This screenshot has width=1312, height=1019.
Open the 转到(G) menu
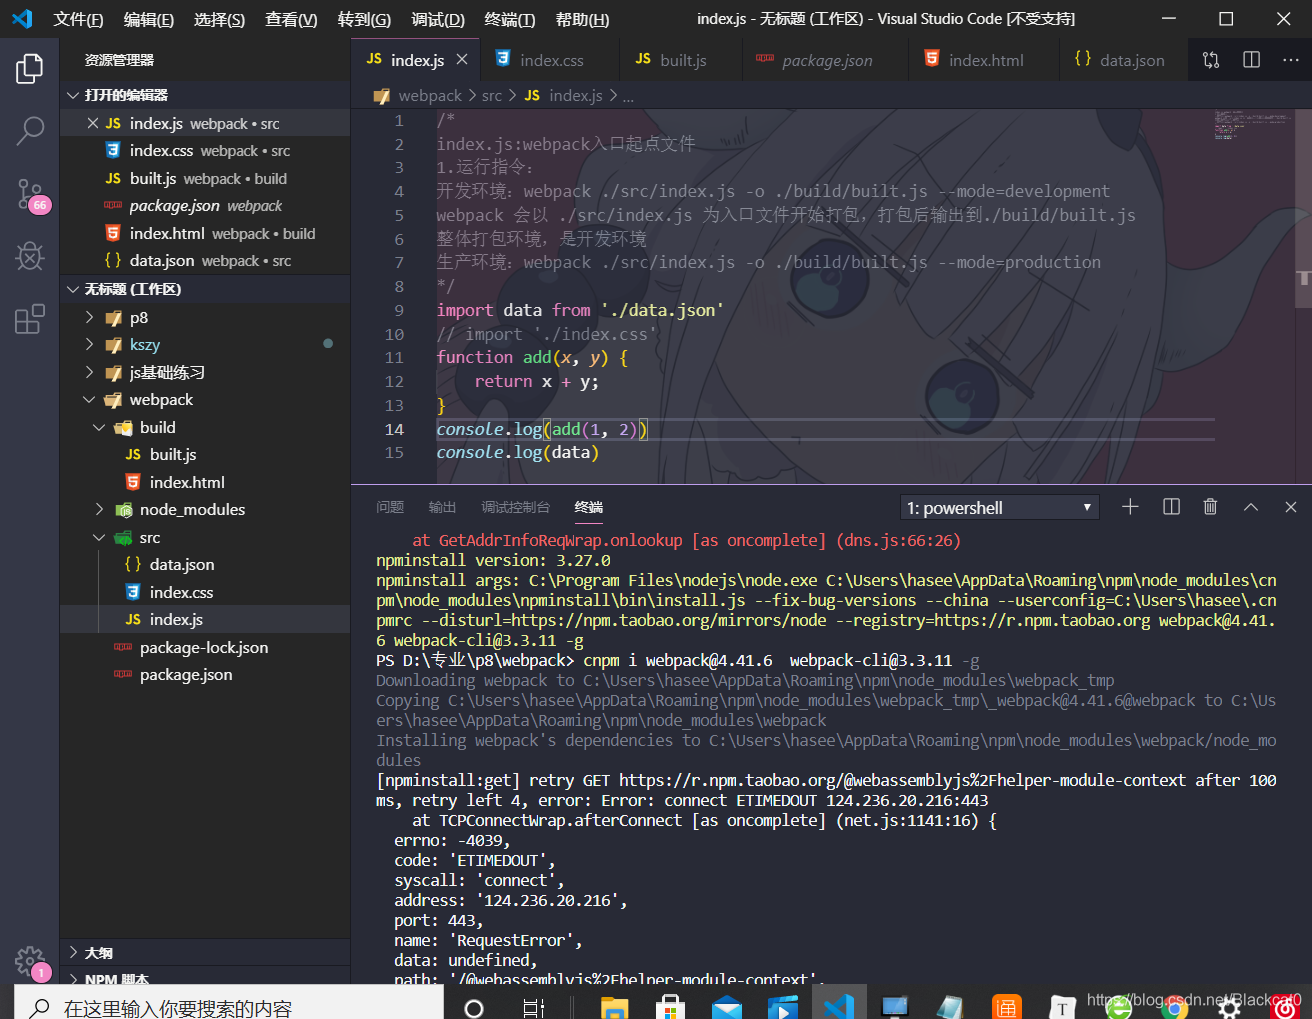[x=364, y=19]
